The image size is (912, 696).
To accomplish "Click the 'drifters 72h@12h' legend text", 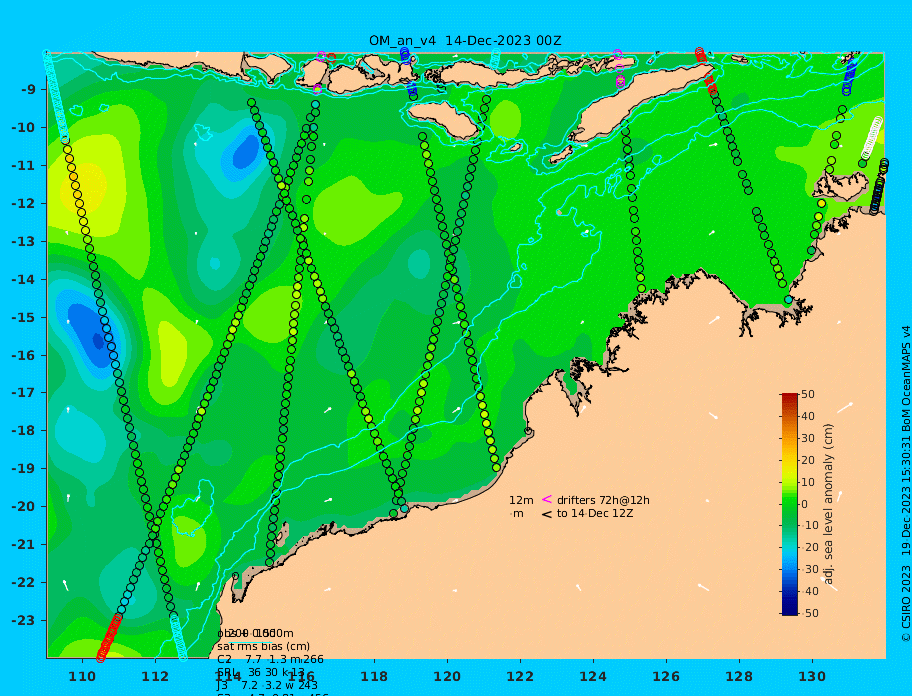I will (x=603, y=500).
